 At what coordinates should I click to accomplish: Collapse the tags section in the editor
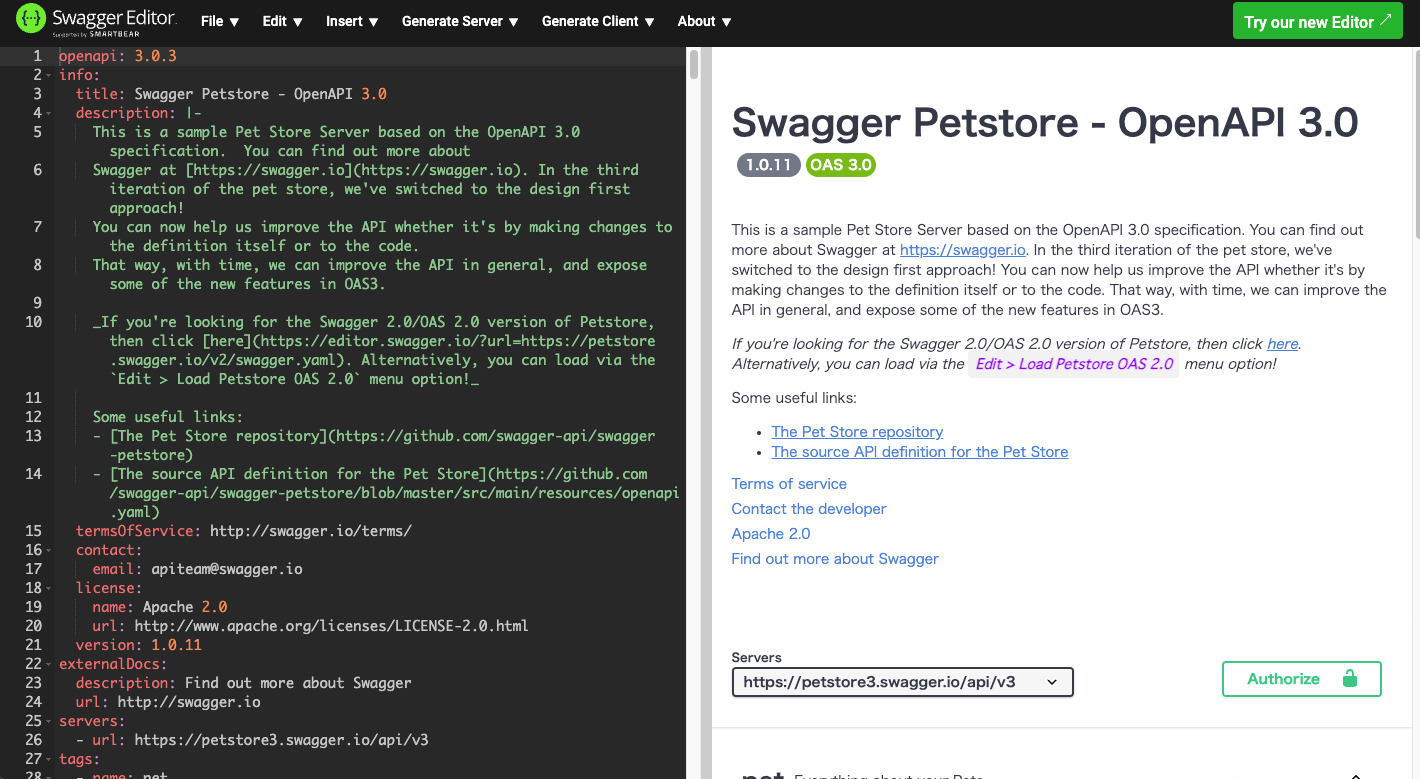click(x=47, y=759)
